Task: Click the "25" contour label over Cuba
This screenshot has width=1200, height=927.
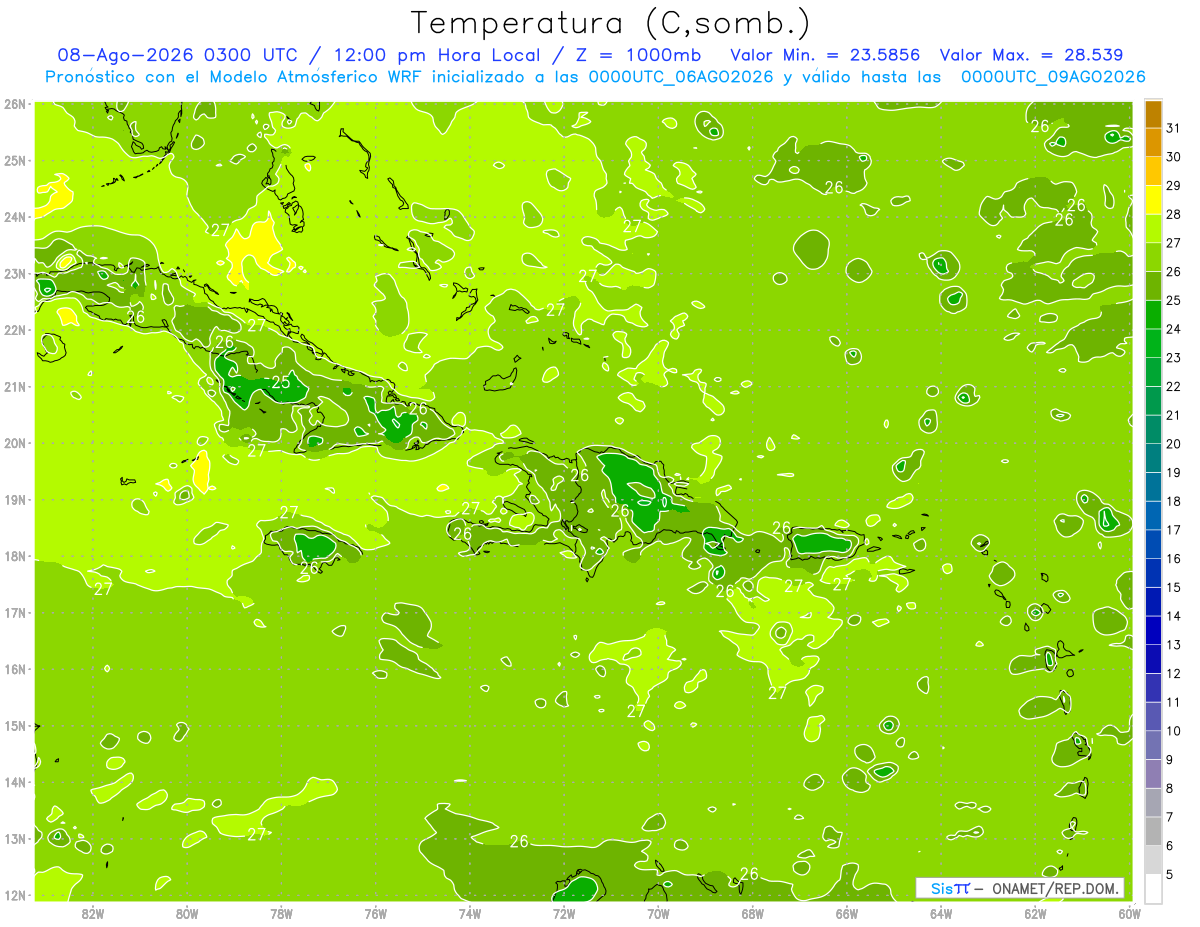Action: 281,382
